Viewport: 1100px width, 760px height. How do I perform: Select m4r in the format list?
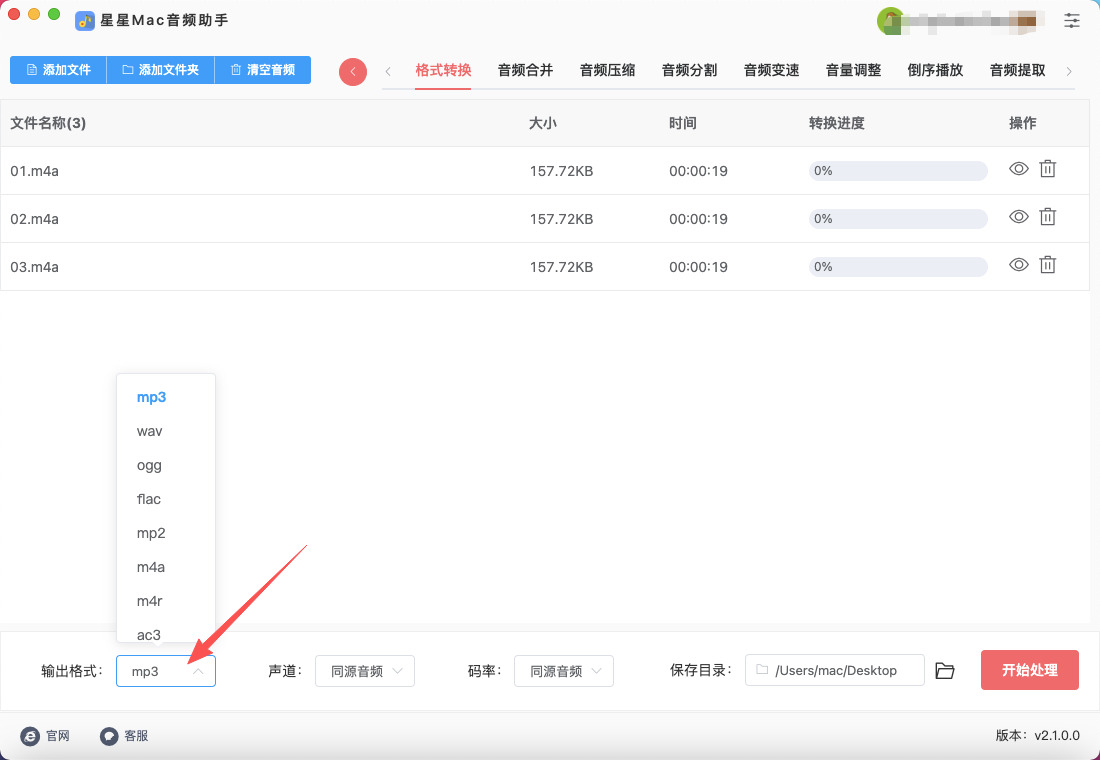point(166,601)
